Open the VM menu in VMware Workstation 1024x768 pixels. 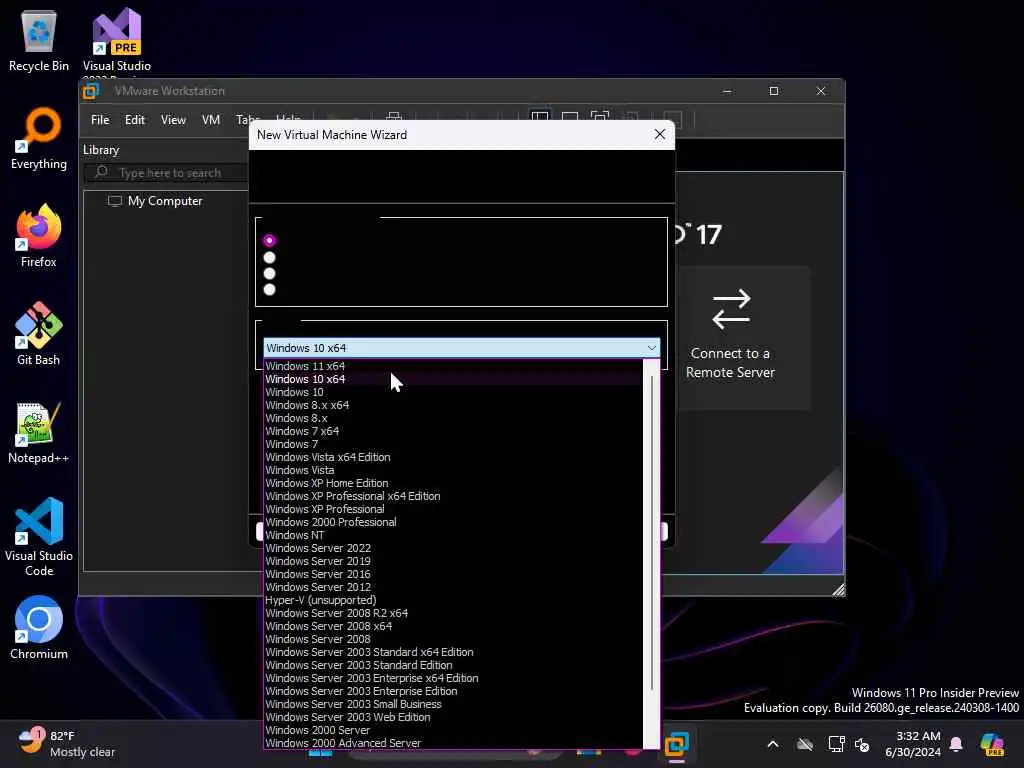point(210,120)
